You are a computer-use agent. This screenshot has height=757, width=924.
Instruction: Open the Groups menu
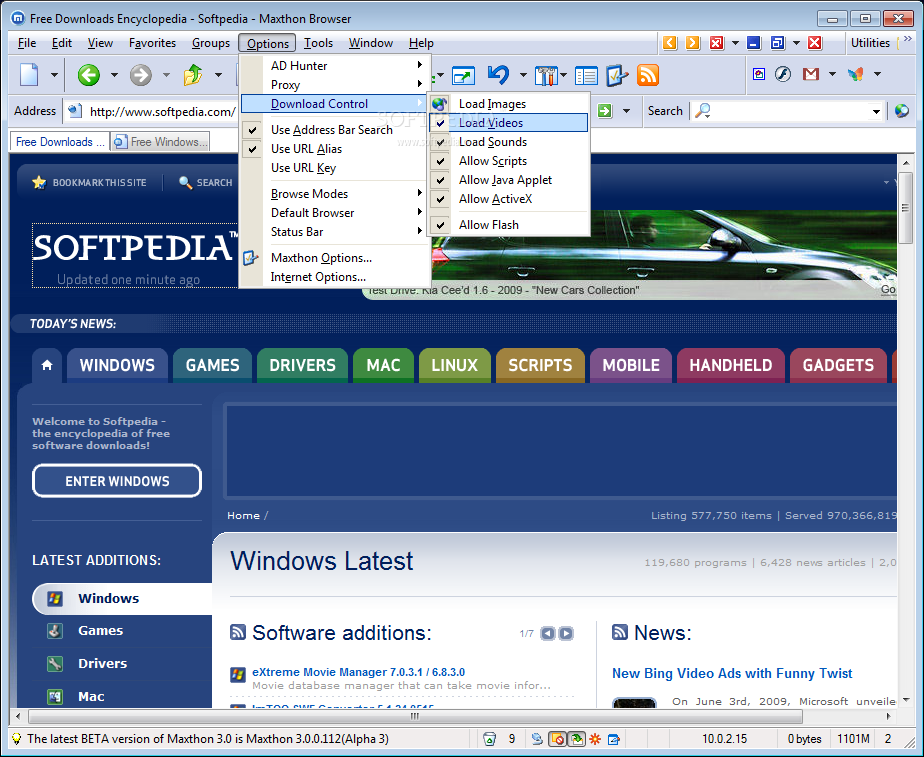click(211, 42)
